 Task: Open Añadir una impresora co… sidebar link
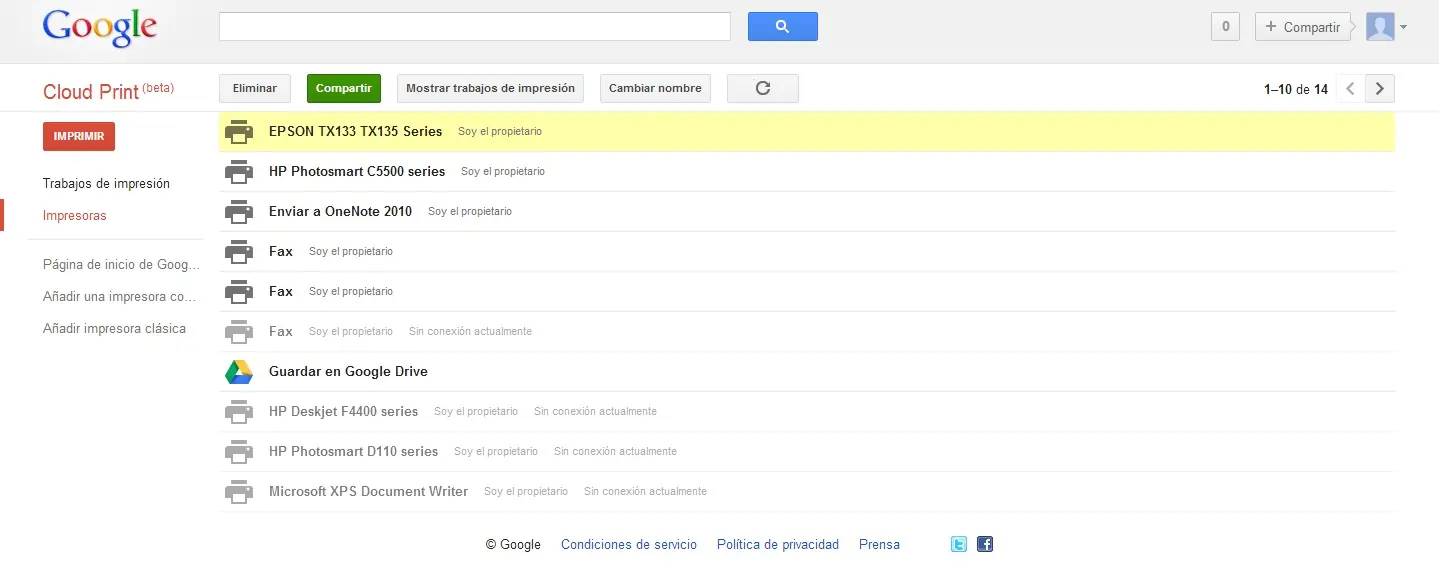coord(120,297)
